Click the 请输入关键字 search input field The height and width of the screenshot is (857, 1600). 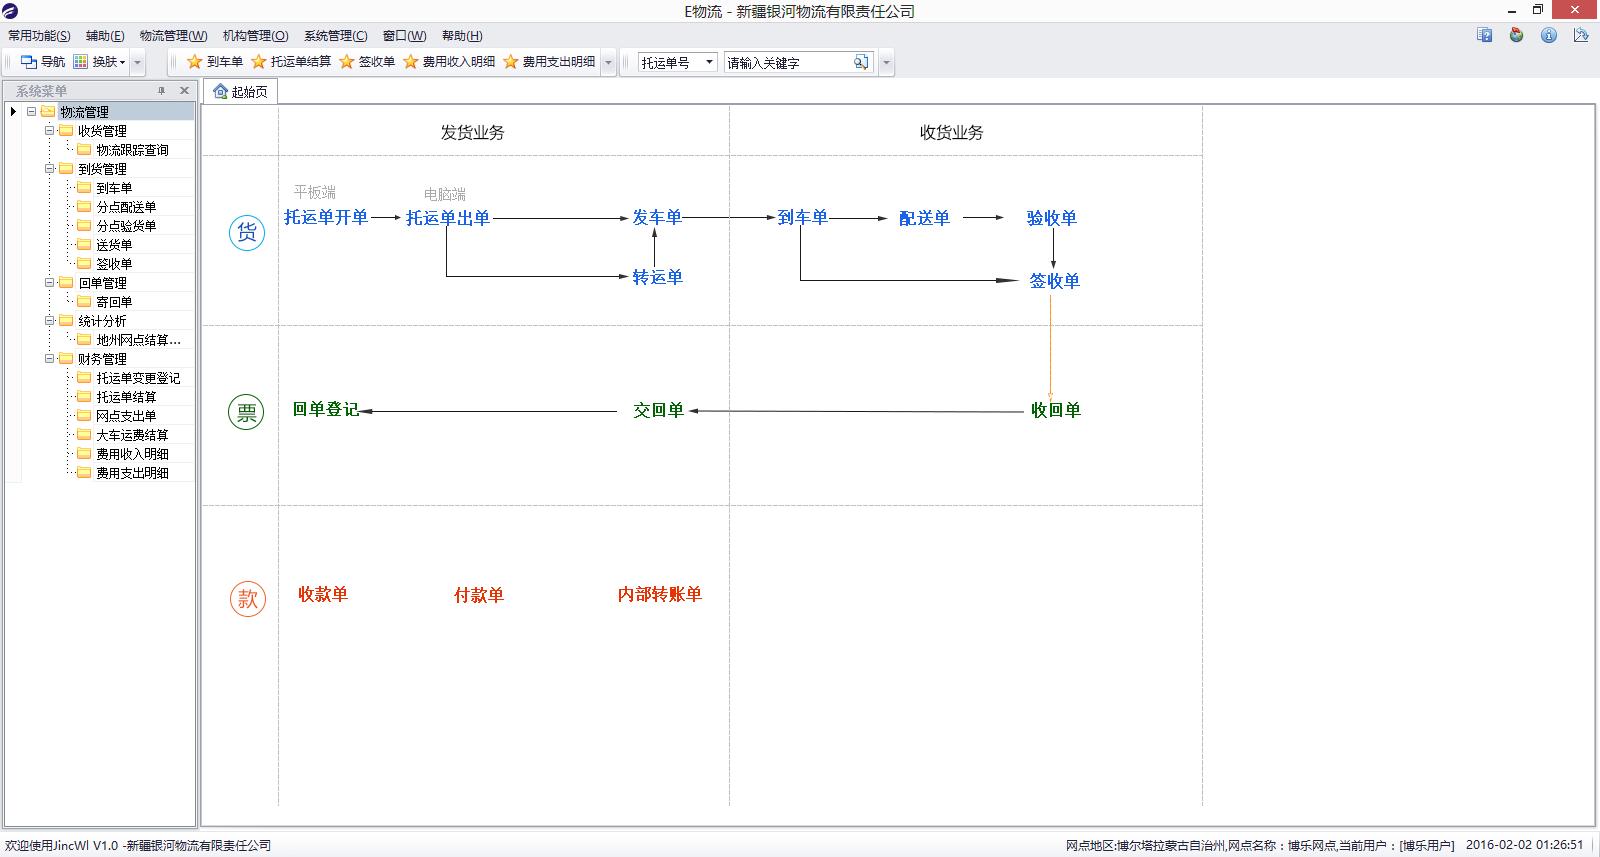tap(787, 63)
